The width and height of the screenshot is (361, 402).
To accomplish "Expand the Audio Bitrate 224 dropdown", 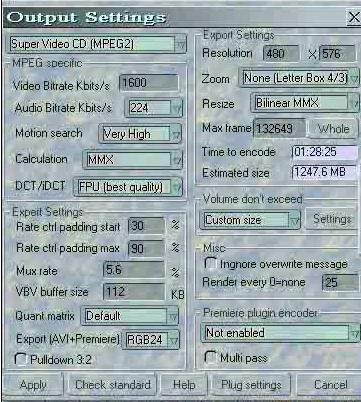I will [x=154, y=108].
